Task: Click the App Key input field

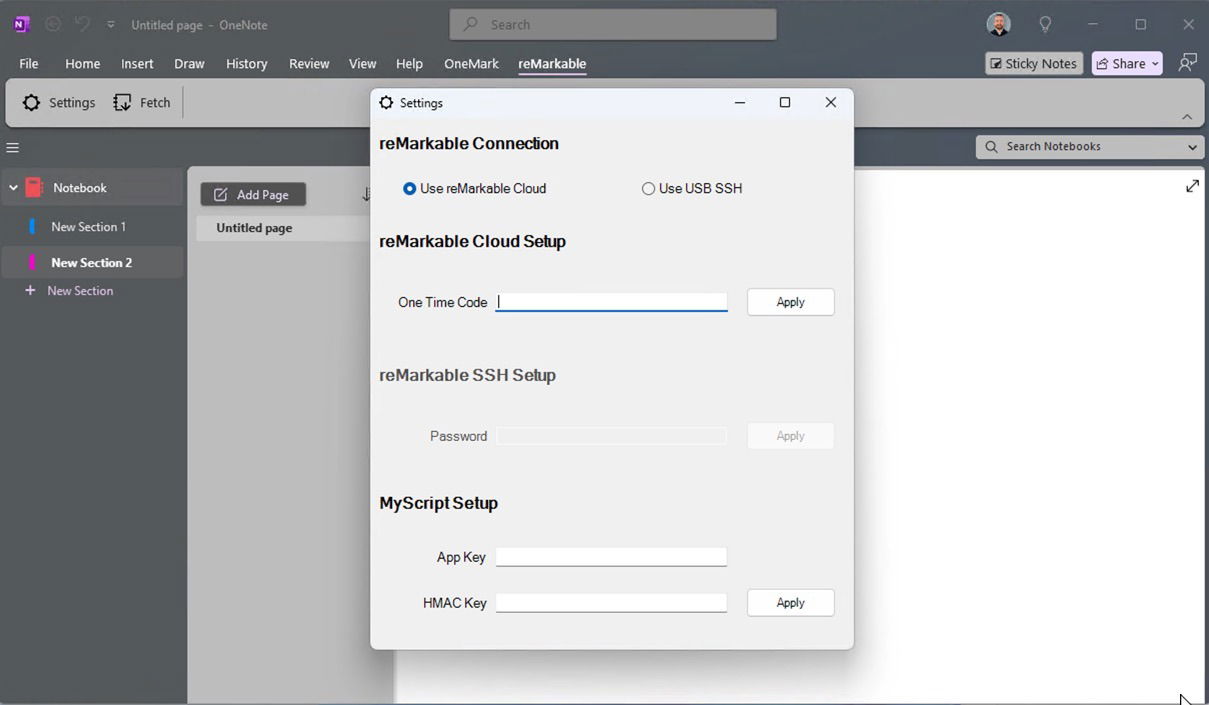Action: (611, 557)
